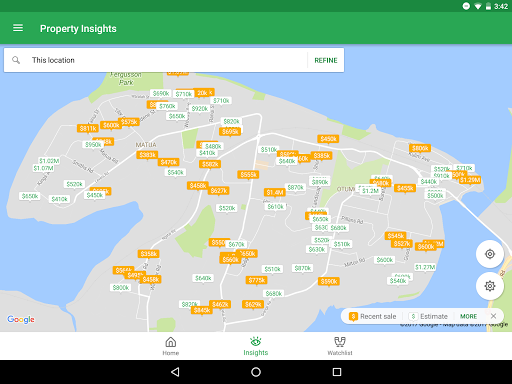This screenshot has height=384, width=512.
Task: Open the $450k sale marker near shoreline
Action: click(x=328, y=139)
